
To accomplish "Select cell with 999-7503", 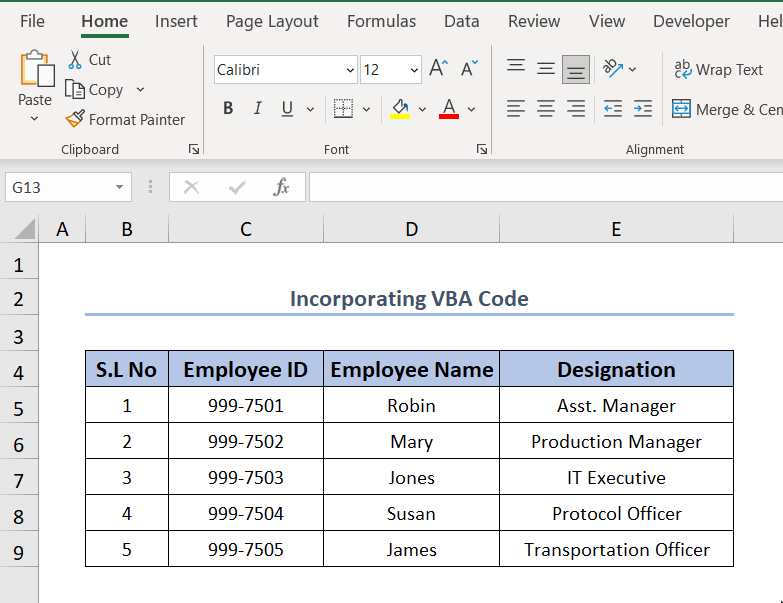I will [x=246, y=477].
